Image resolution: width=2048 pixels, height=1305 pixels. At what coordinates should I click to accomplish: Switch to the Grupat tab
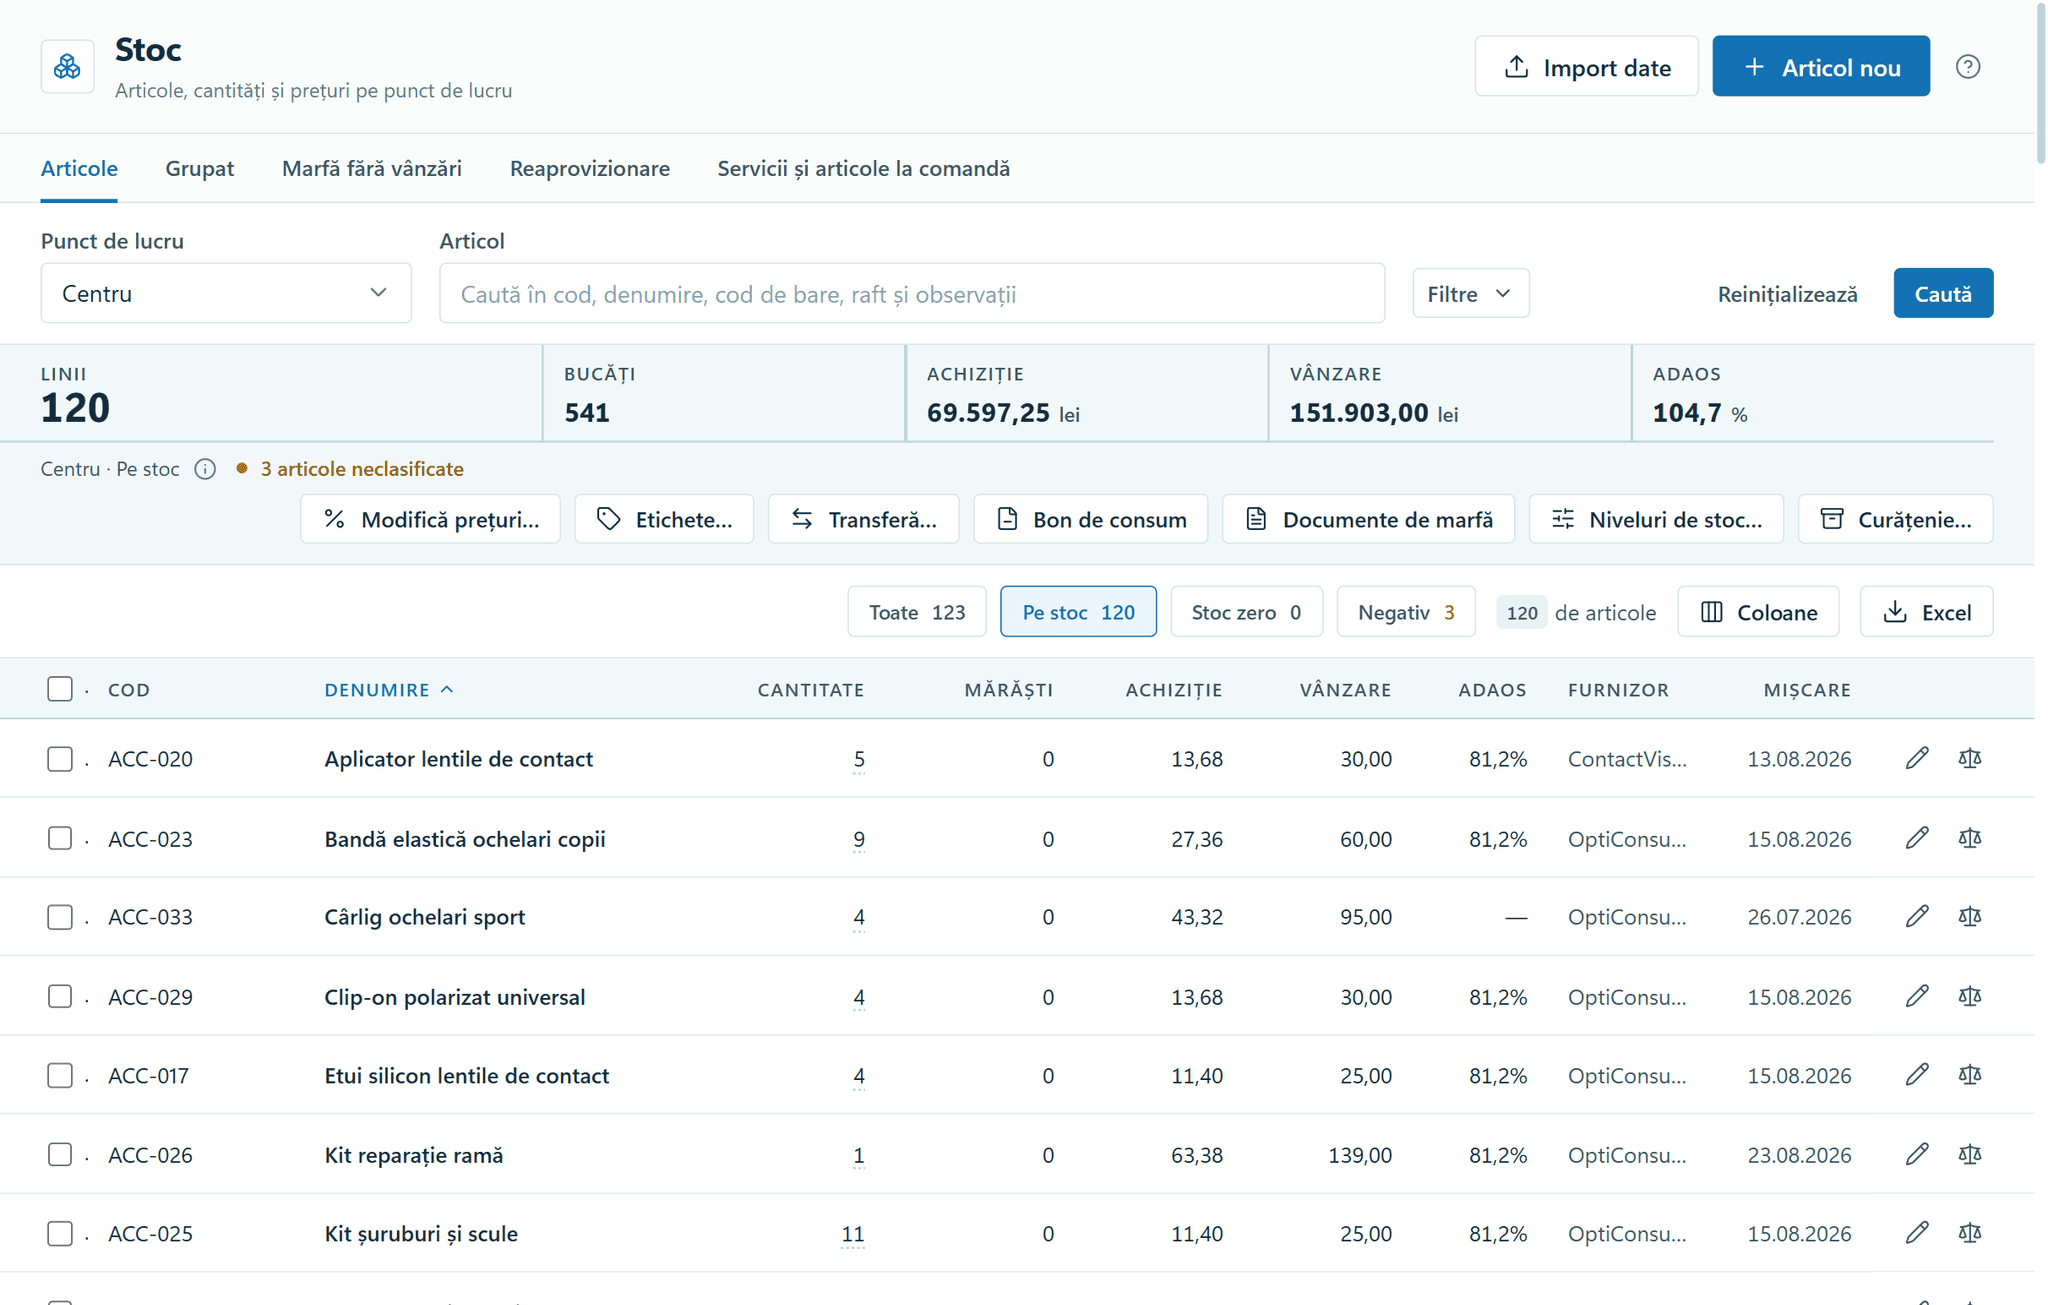pos(200,168)
